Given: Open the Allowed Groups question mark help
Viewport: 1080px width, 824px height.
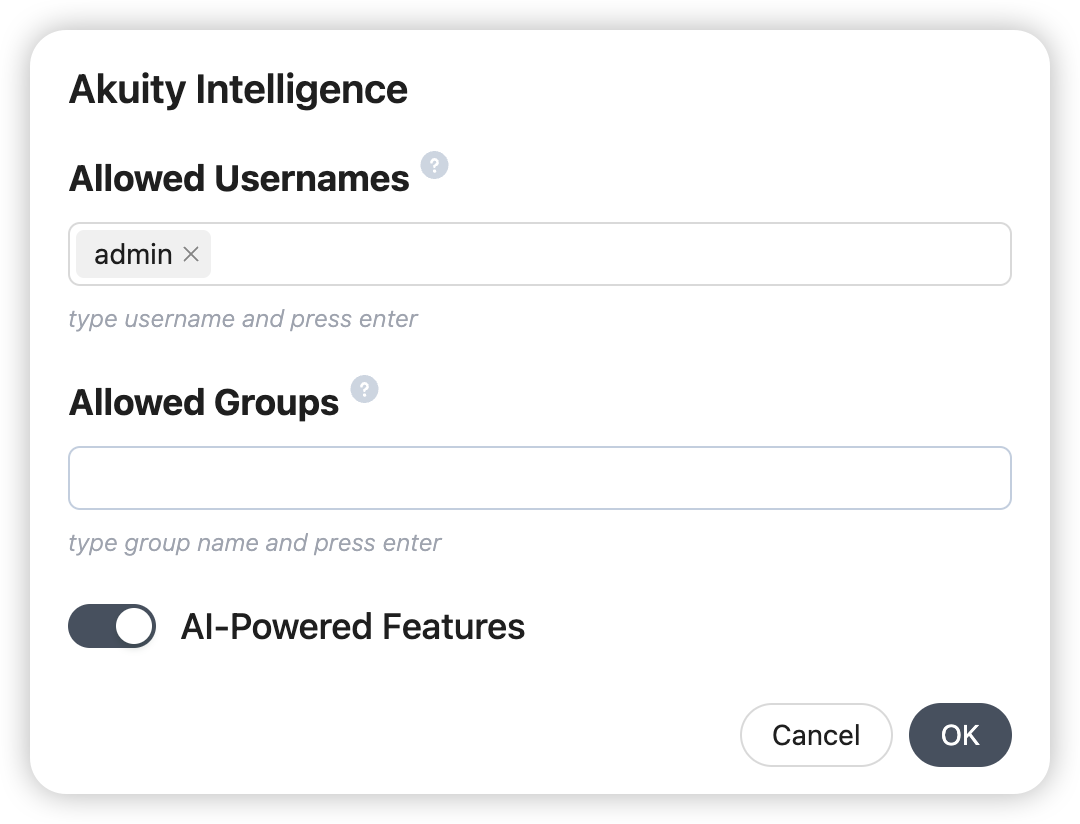Looking at the screenshot, I should [364, 389].
